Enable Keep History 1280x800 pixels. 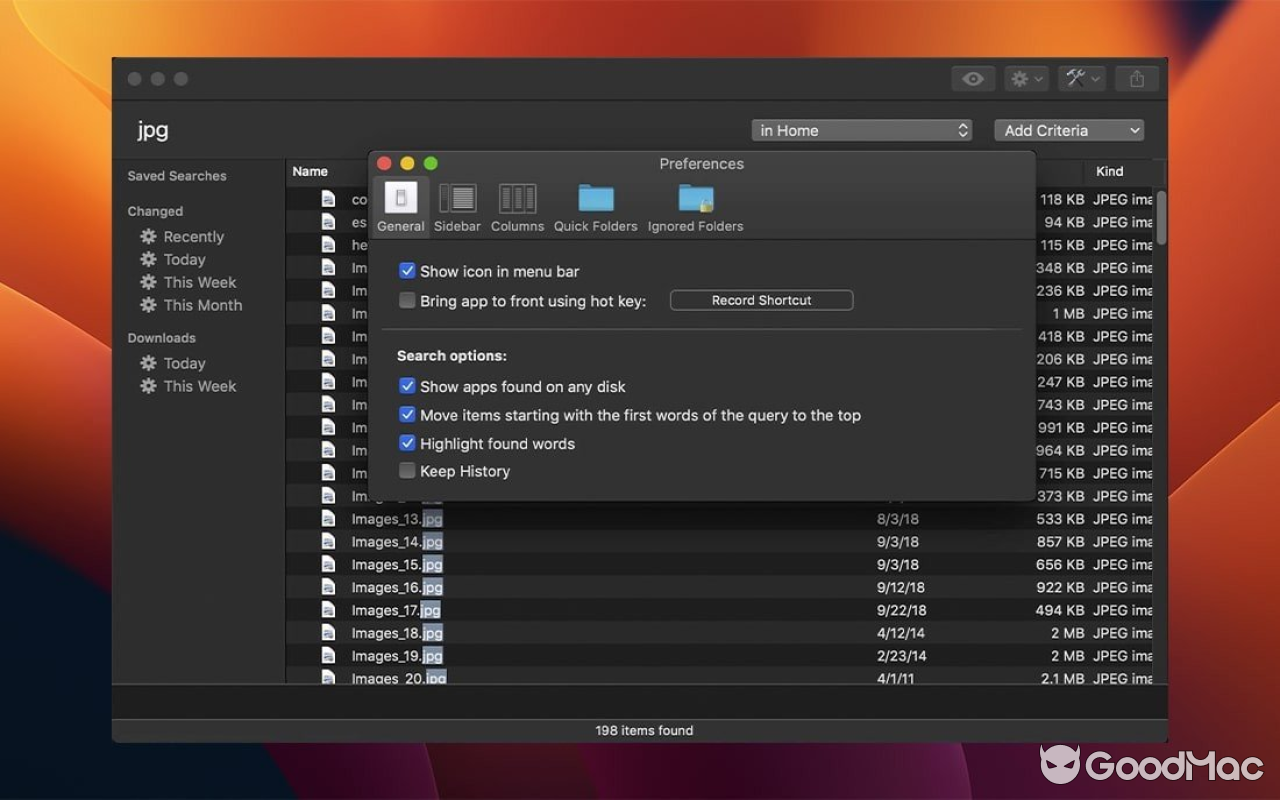pos(407,470)
